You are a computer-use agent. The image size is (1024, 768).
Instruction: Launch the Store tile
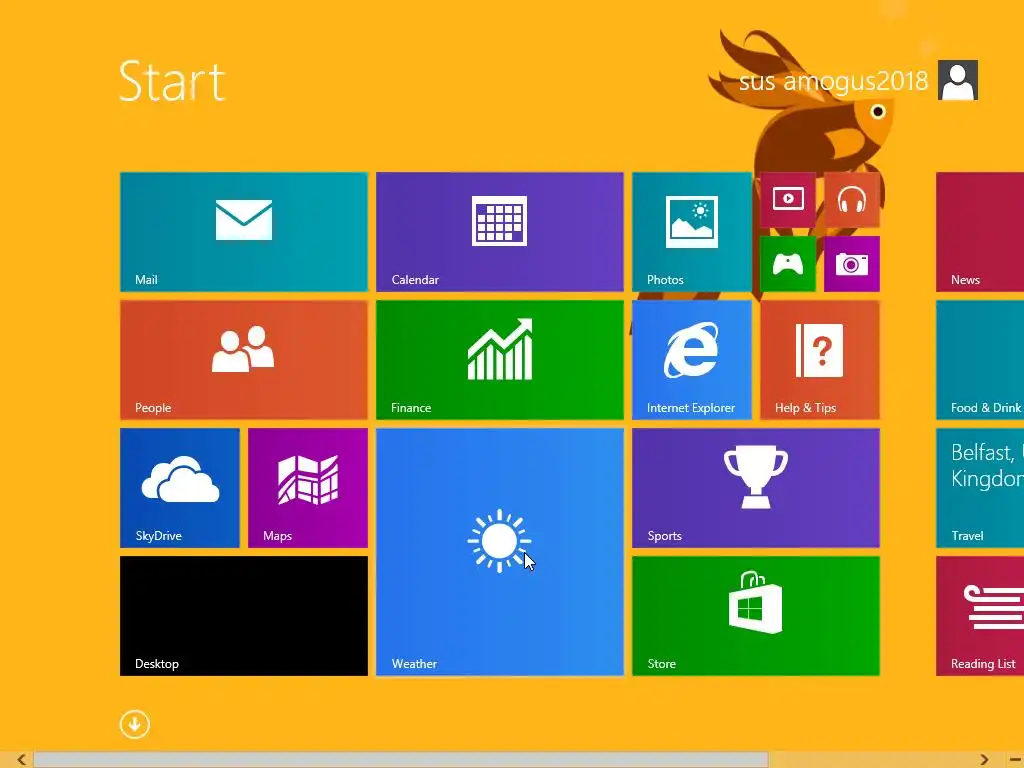click(x=756, y=616)
